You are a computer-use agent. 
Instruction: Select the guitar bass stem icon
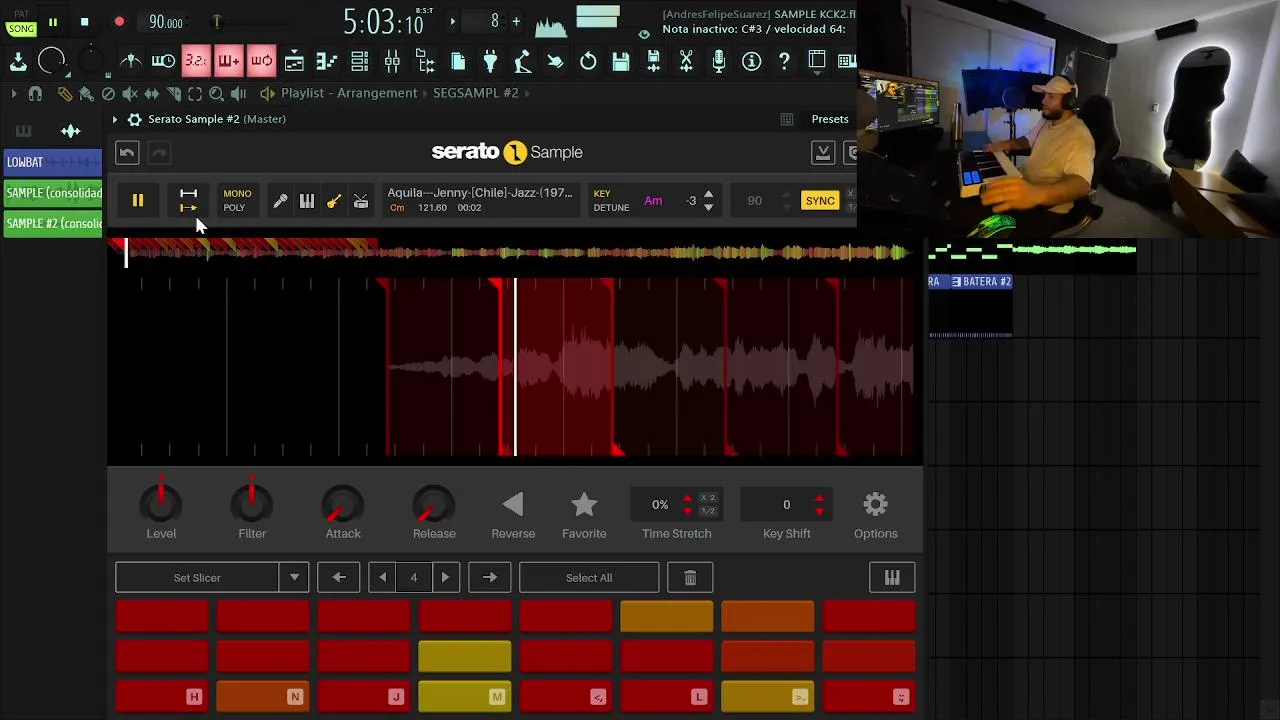pos(334,201)
